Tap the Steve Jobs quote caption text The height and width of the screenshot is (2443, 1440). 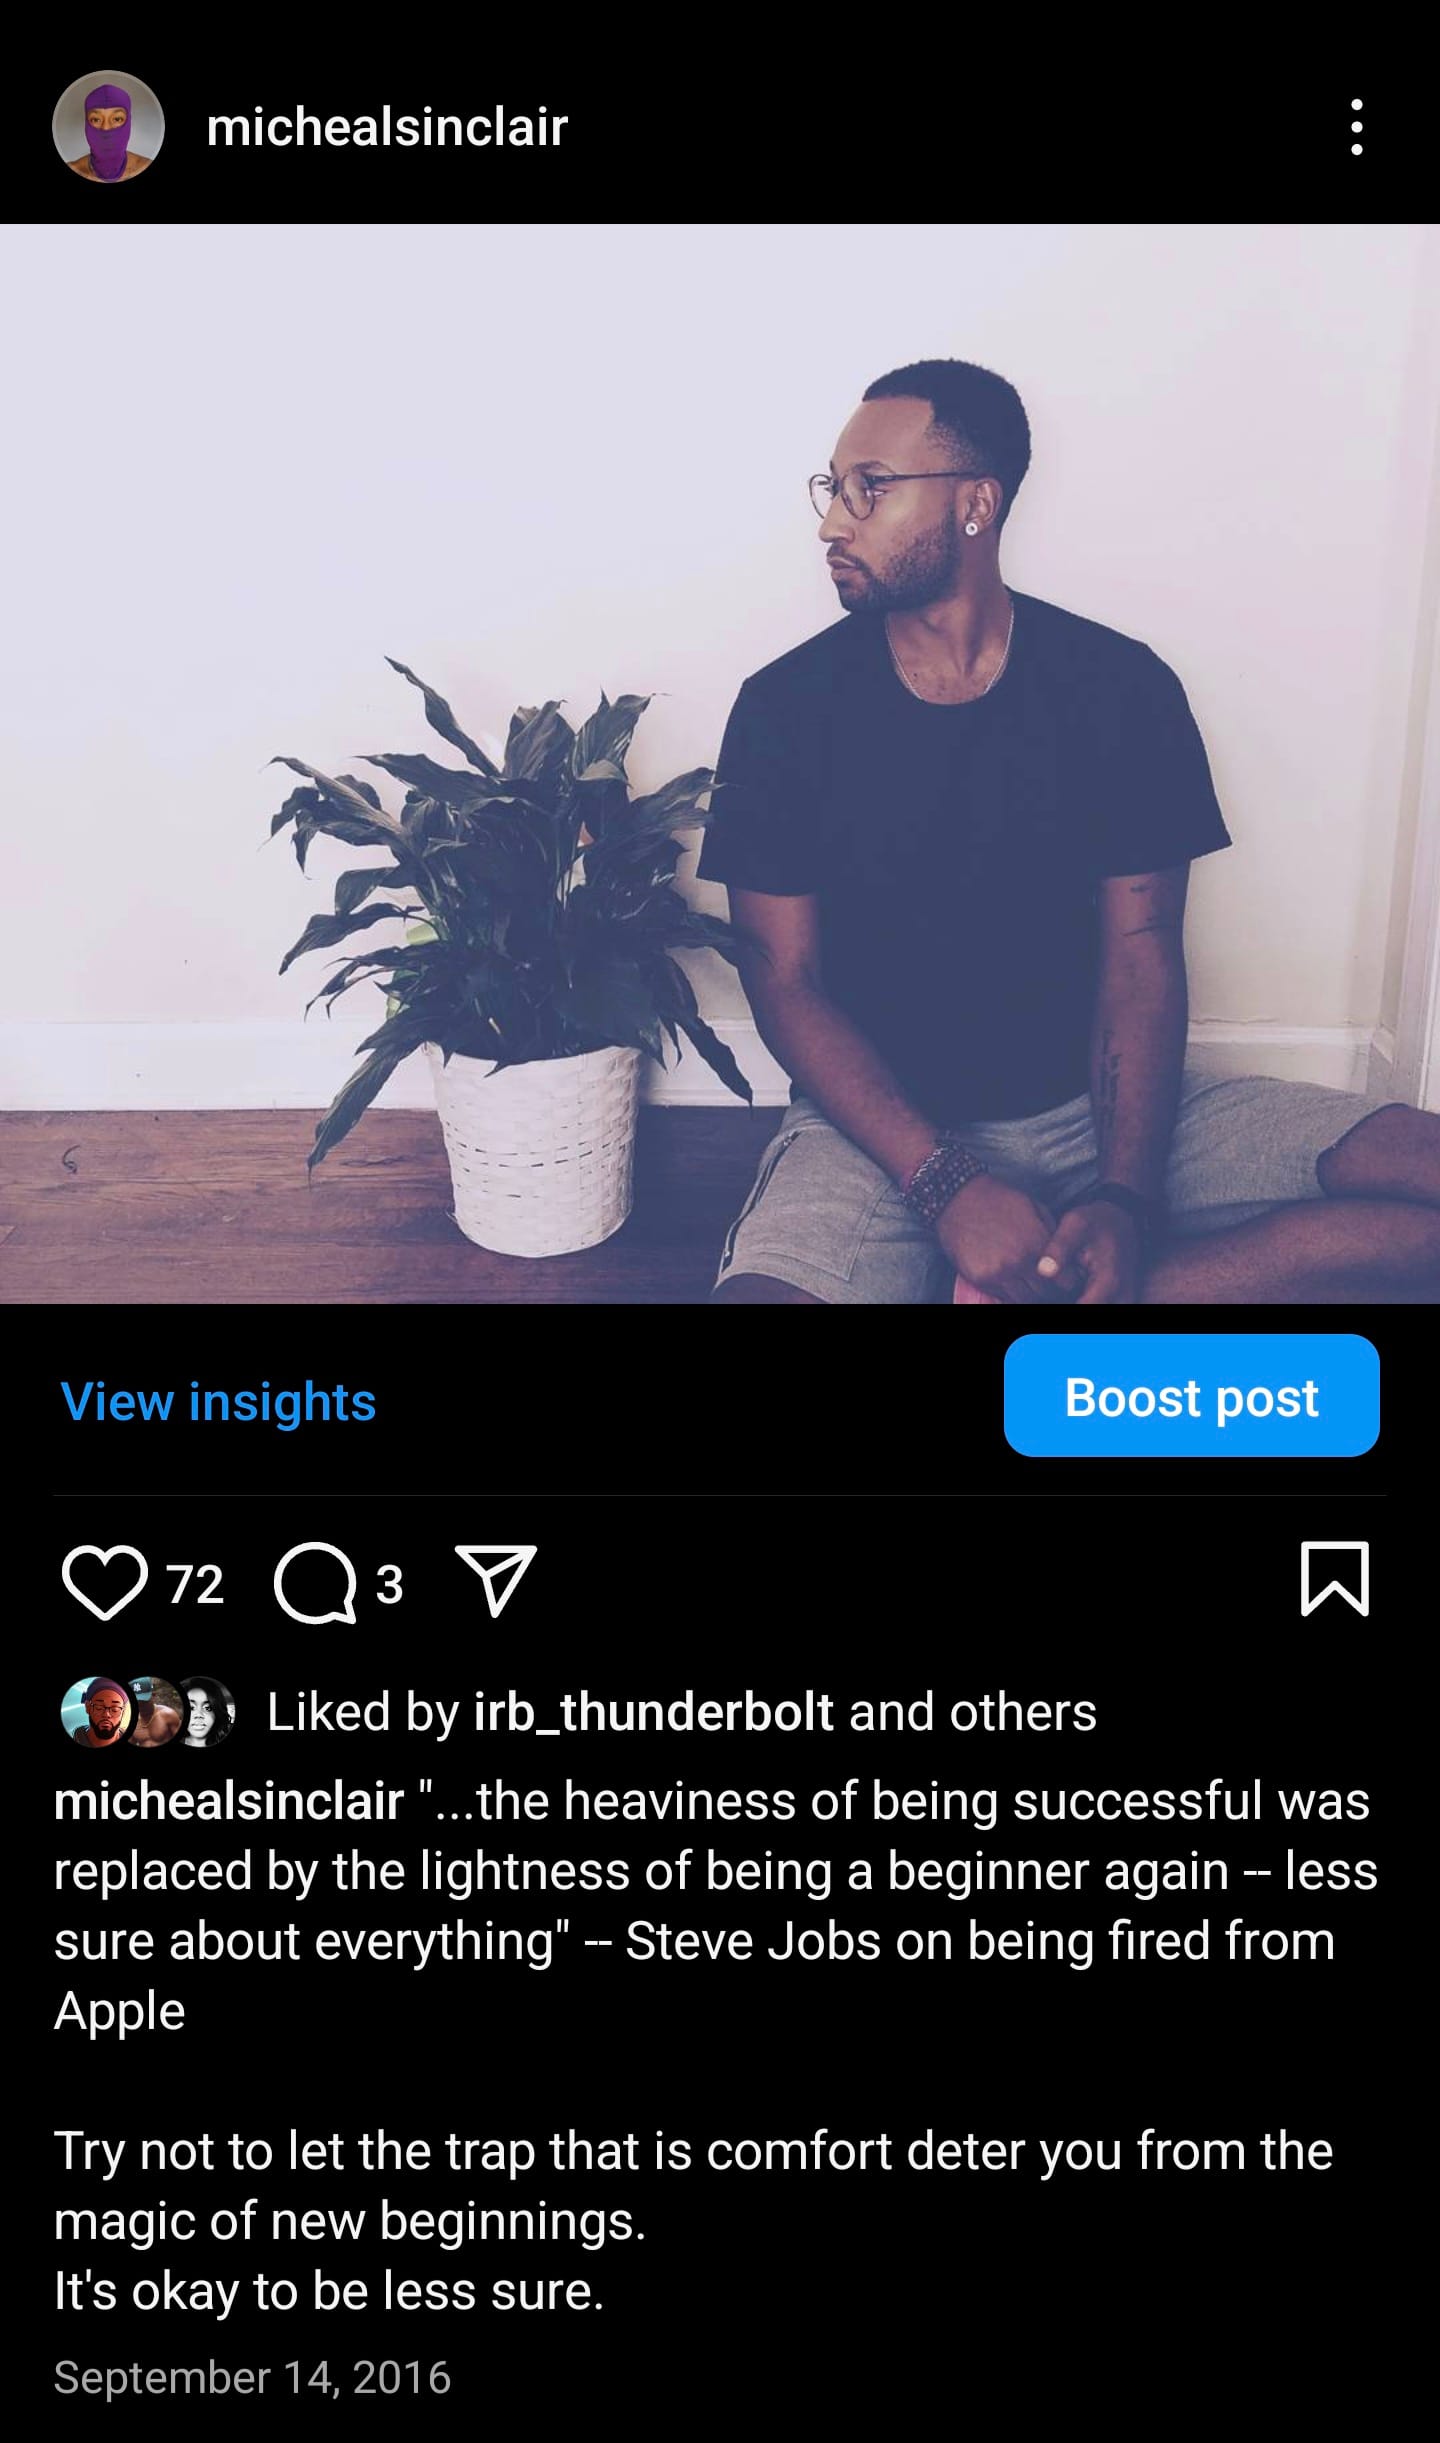tap(715, 1906)
